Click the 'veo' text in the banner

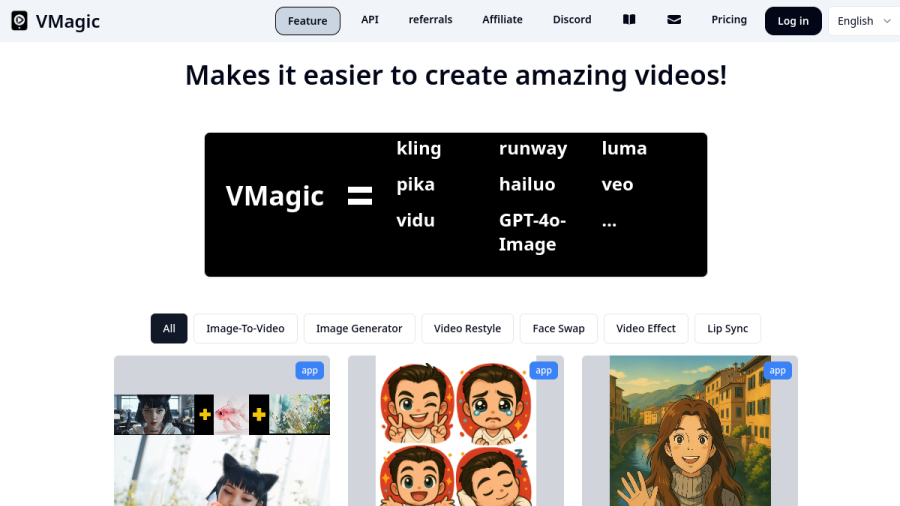click(618, 185)
